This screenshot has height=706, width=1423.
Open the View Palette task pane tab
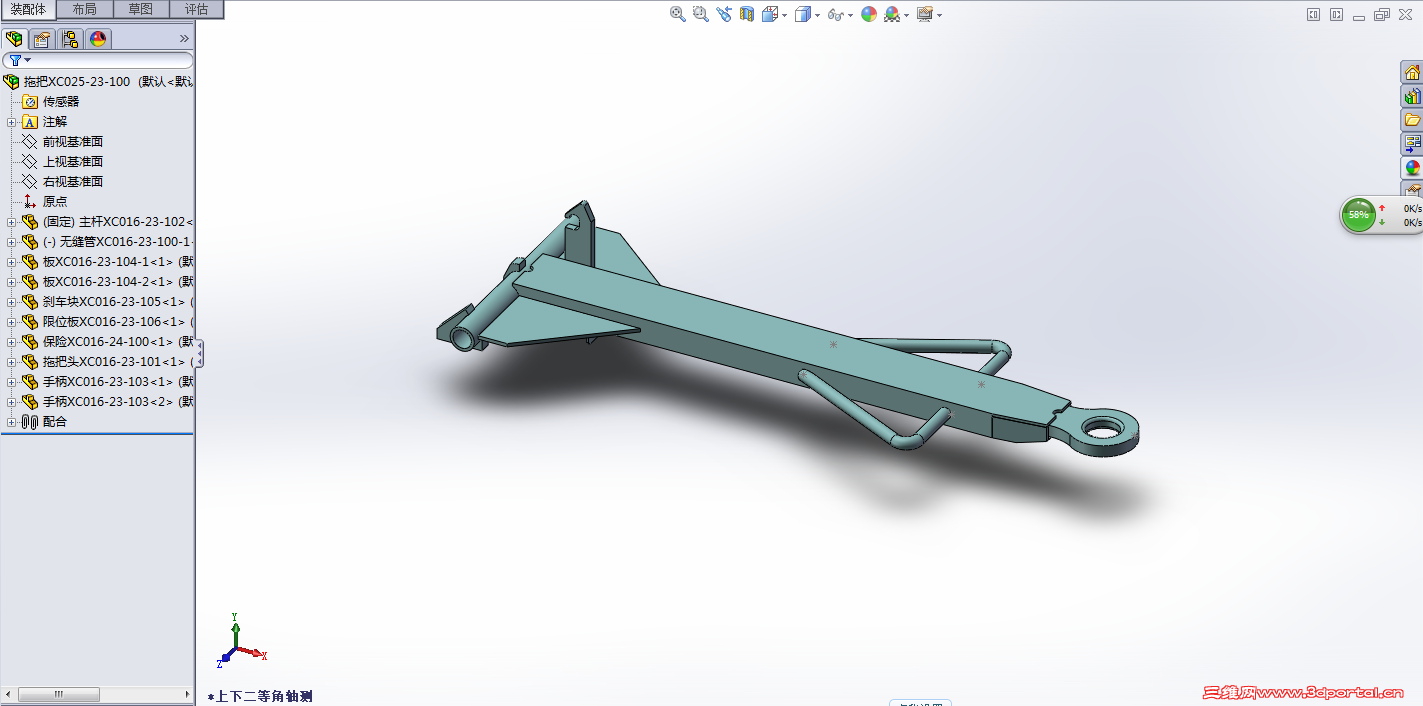pos(1412,144)
